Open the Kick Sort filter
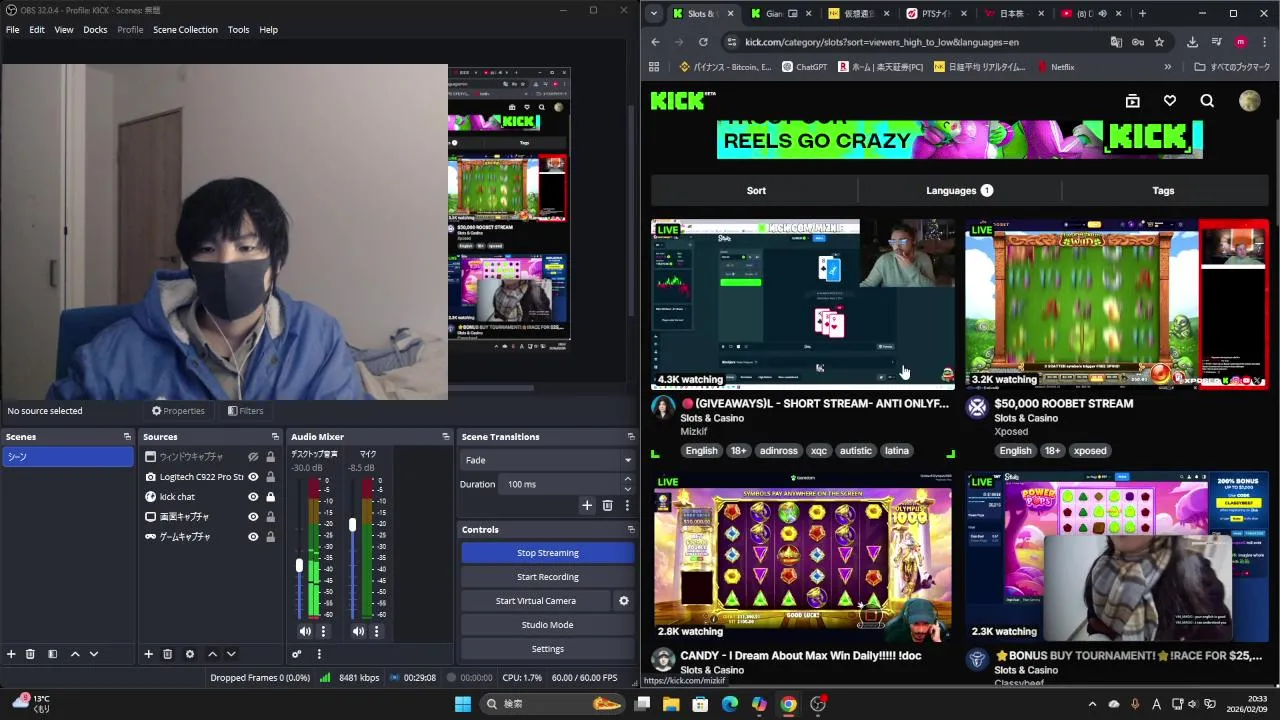The width and height of the screenshot is (1280, 720). pyautogui.click(x=756, y=190)
